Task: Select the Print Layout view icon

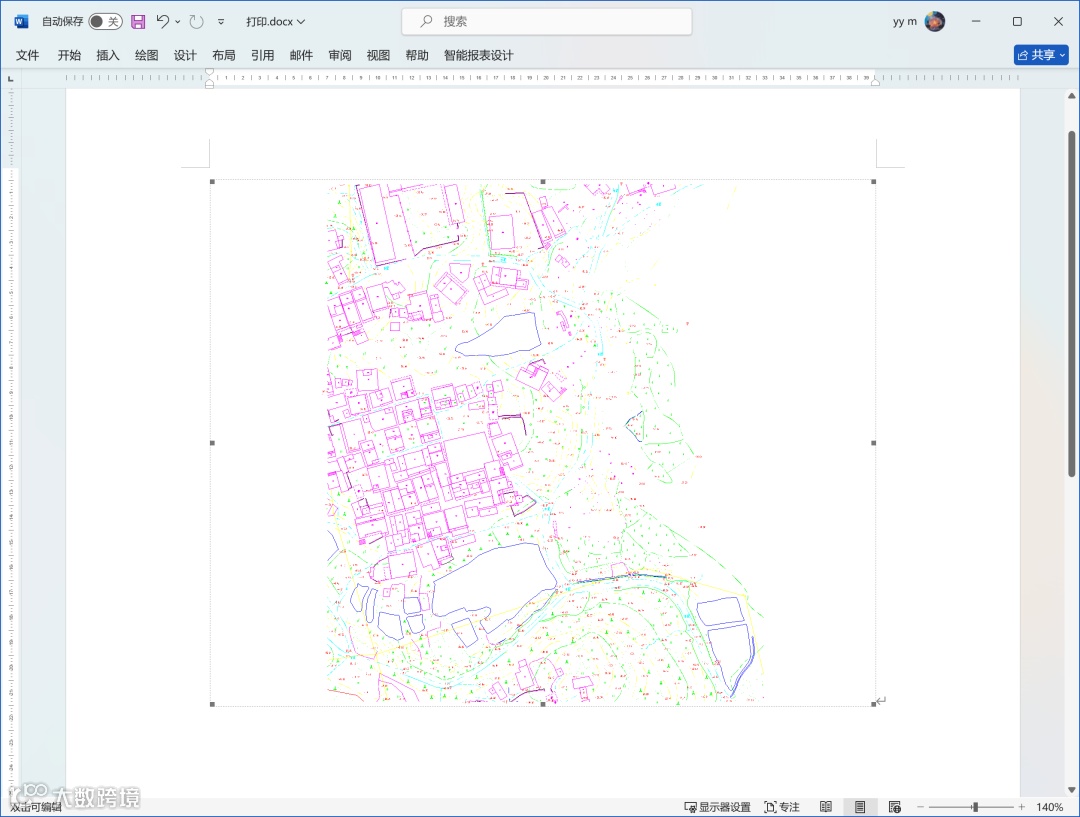Action: click(860, 807)
